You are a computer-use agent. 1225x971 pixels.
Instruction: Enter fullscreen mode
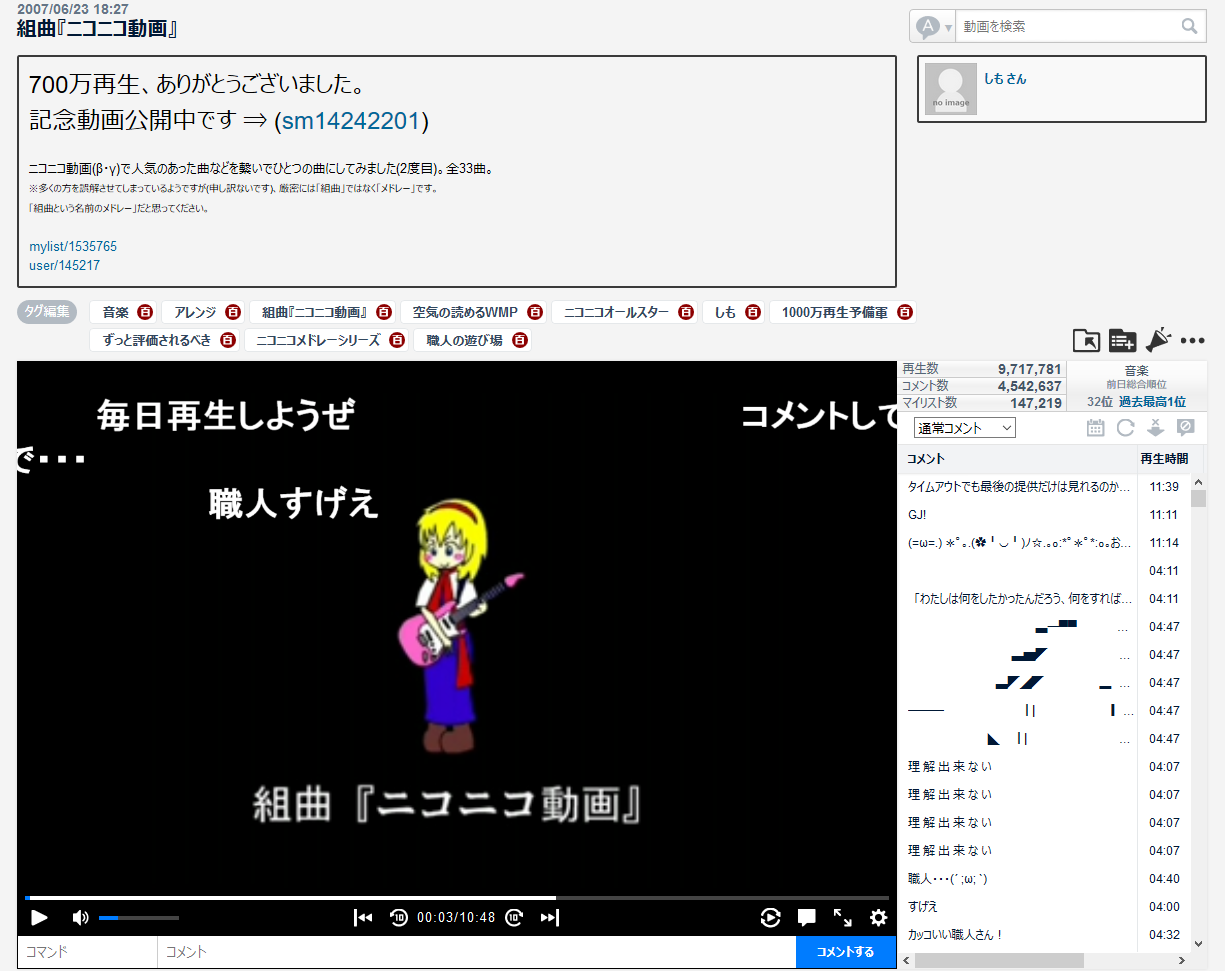[x=843, y=917]
